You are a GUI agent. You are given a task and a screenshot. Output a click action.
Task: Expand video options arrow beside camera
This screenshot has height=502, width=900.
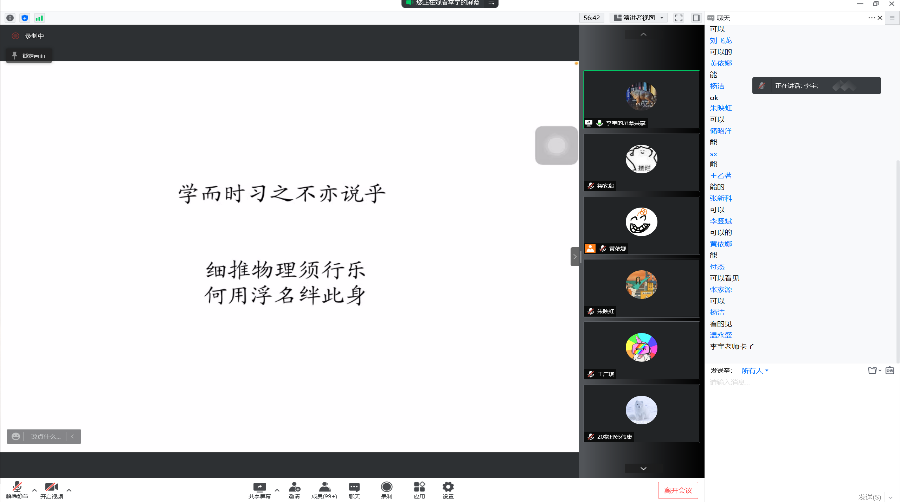pos(69,490)
